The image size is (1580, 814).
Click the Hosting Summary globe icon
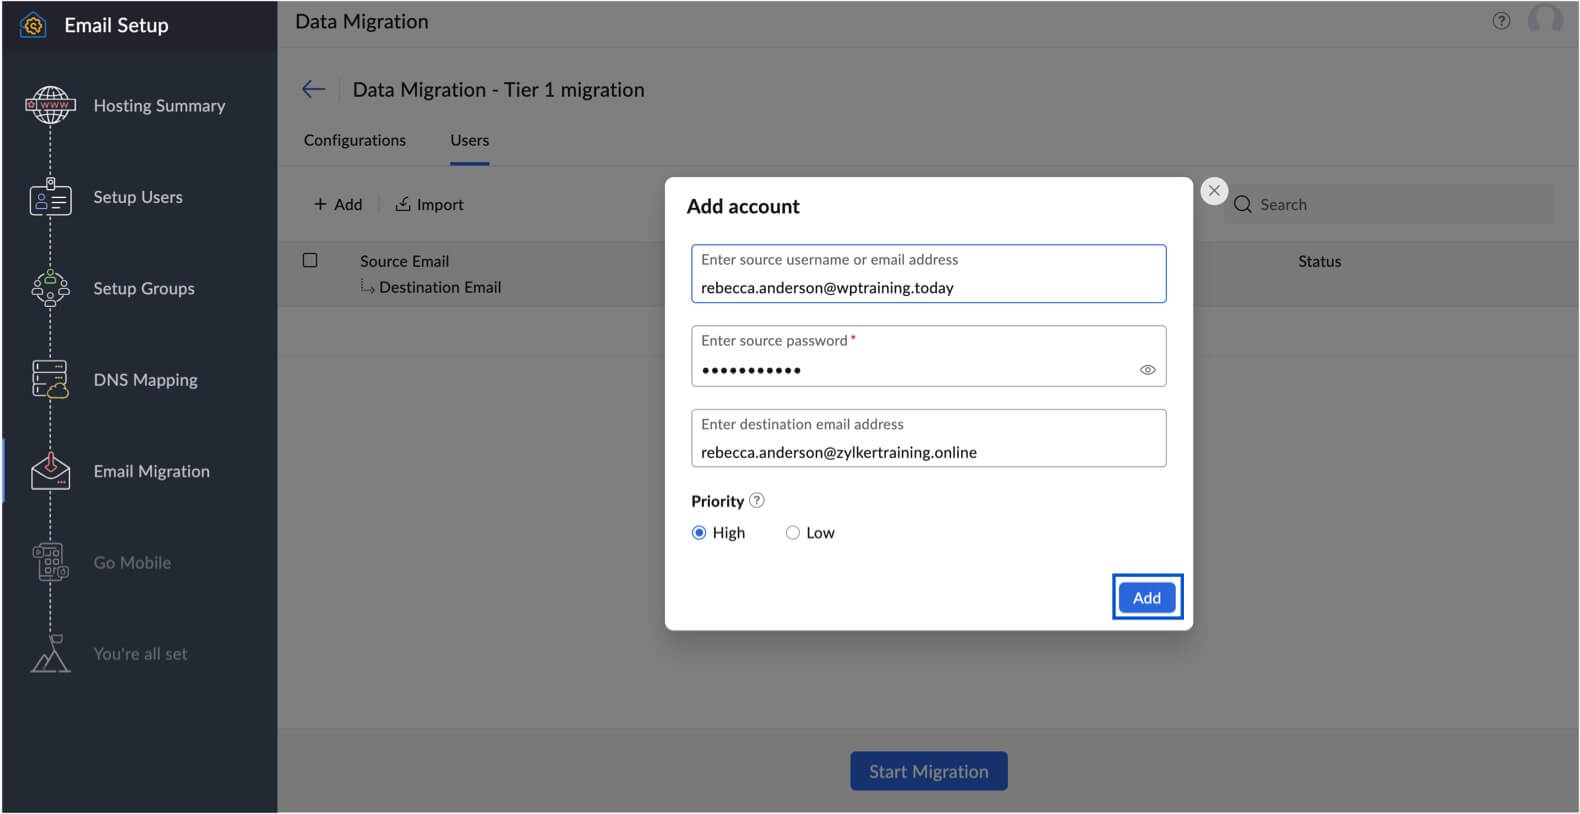50,105
